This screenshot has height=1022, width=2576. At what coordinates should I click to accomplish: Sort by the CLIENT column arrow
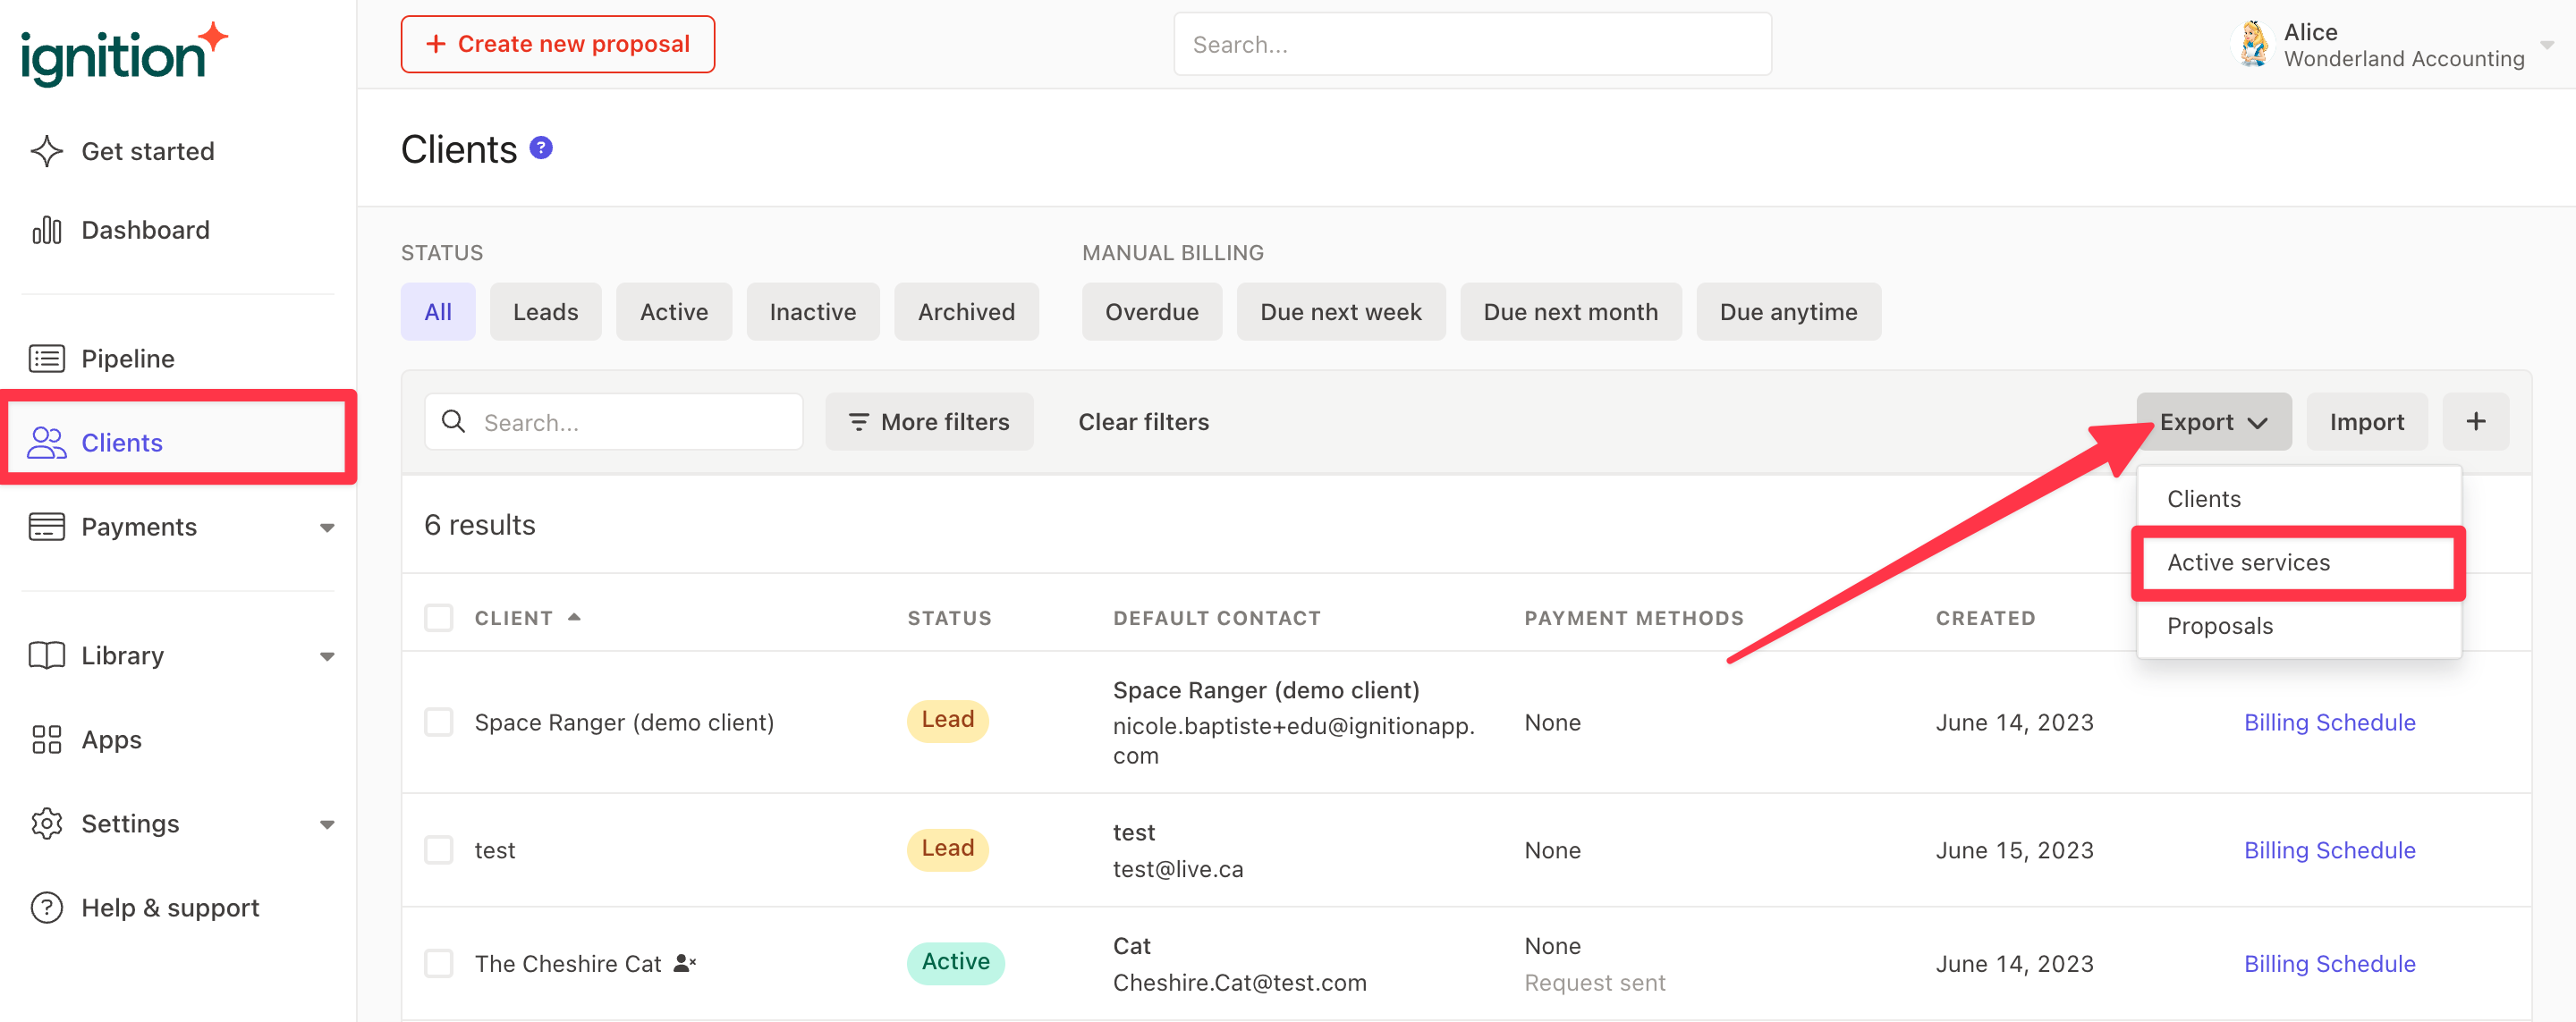tap(574, 617)
